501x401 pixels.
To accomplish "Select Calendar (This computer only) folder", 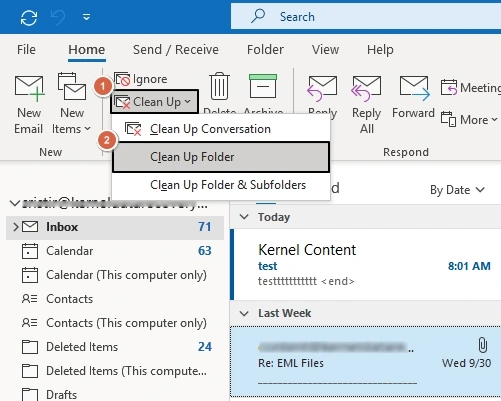I will (115, 275).
